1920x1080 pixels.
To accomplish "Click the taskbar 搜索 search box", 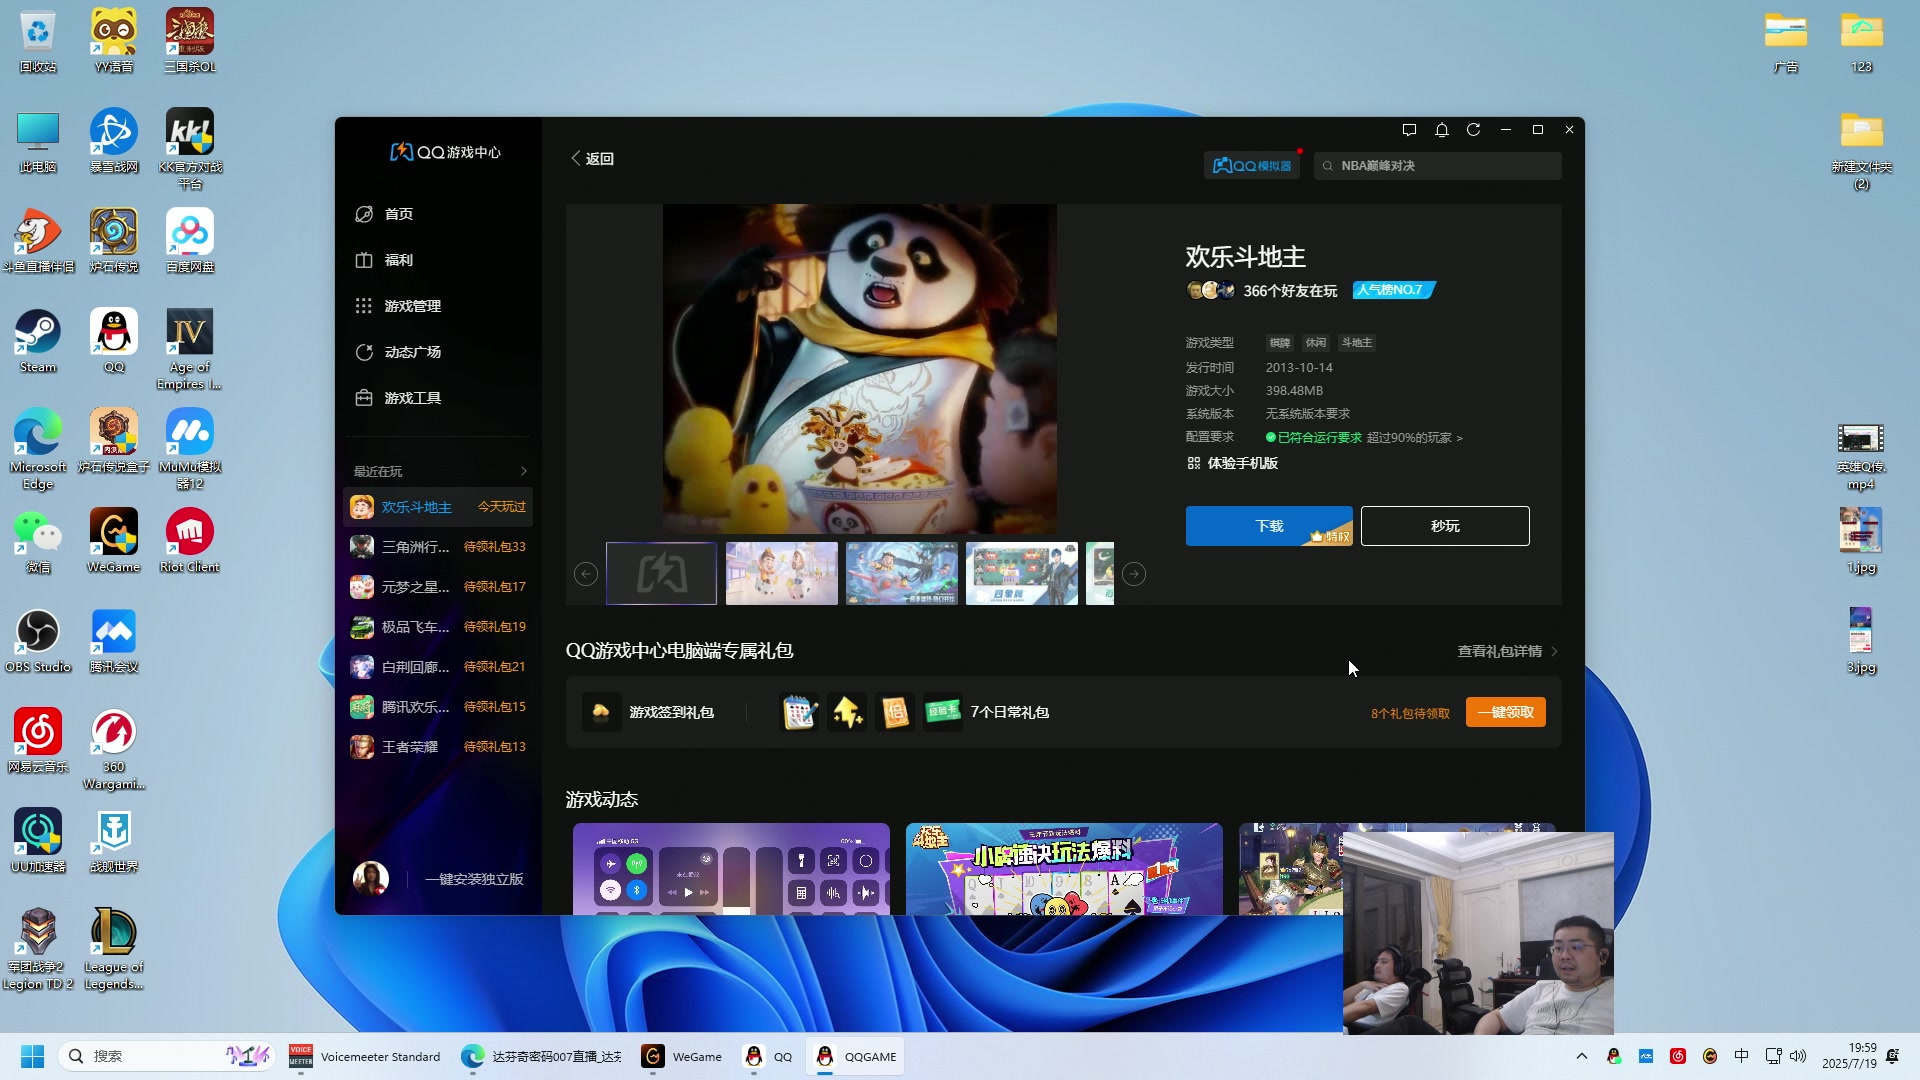I will click(x=166, y=1056).
